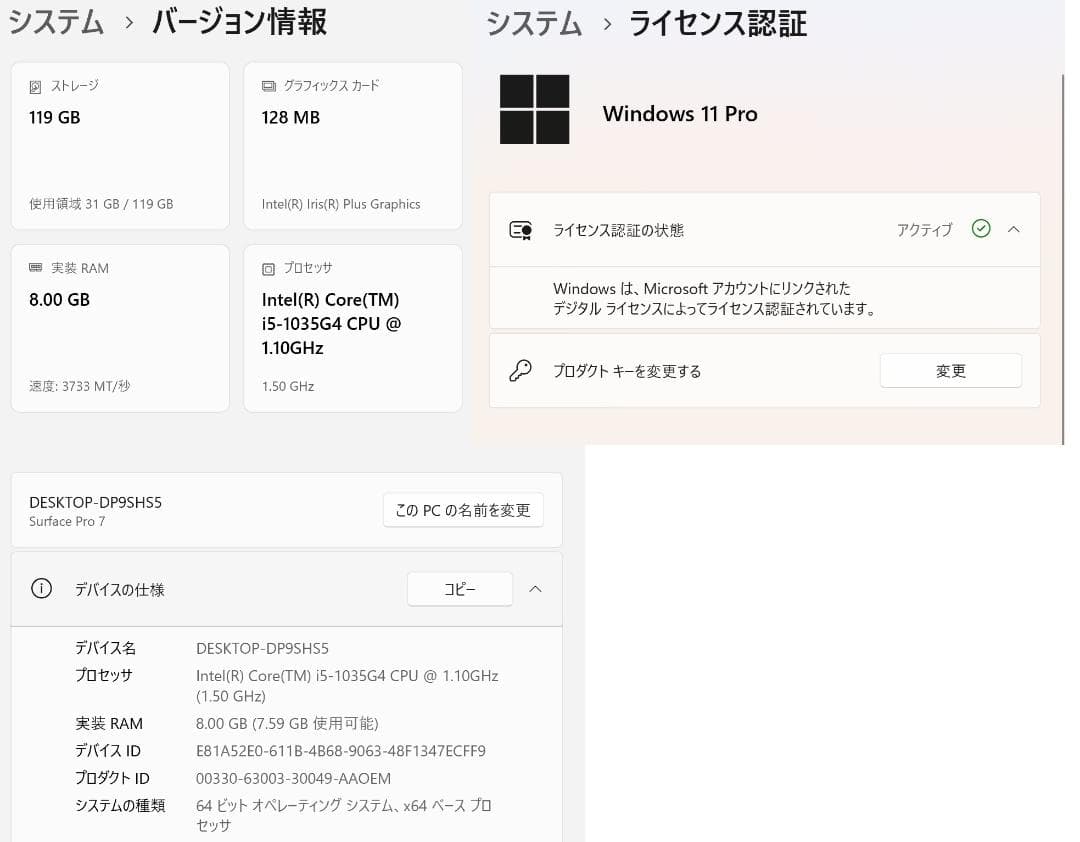
Task: Click the Intel(R) Iris(R) Plus Graphics text
Action: click(341, 204)
